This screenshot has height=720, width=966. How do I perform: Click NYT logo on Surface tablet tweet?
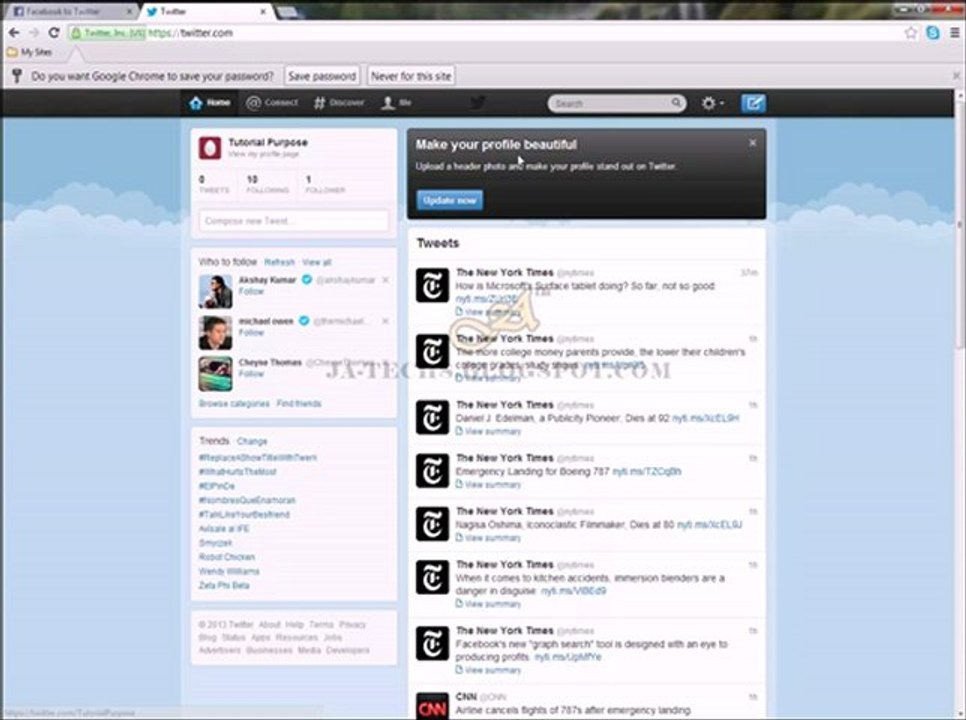432,285
